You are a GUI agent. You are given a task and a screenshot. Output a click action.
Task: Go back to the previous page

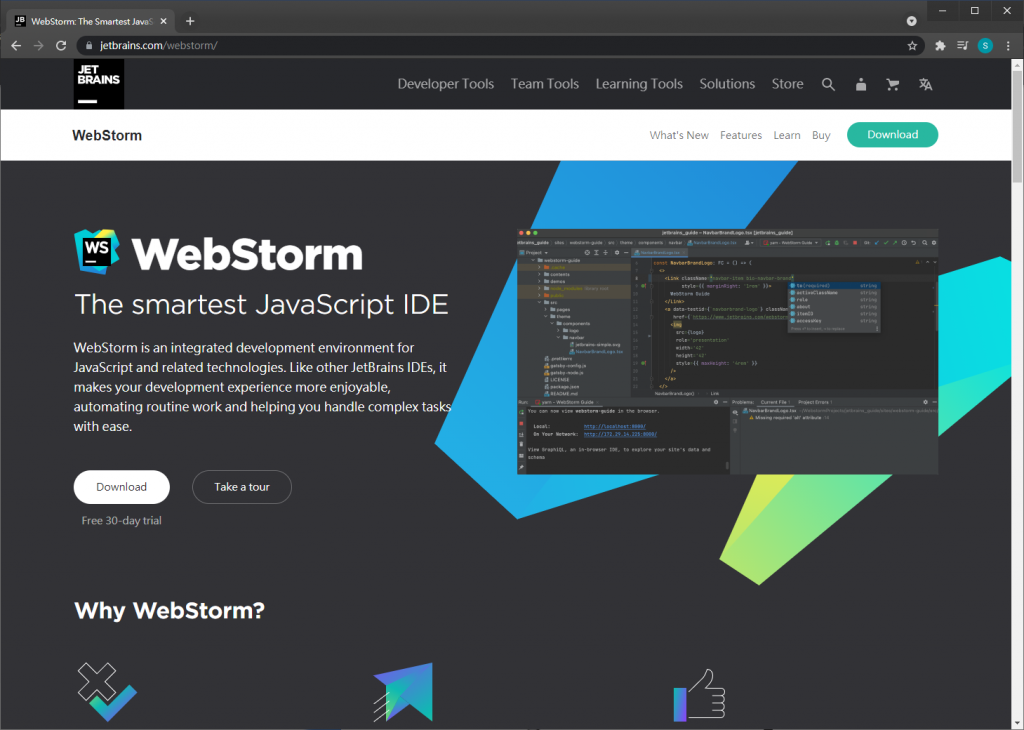click(16, 46)
